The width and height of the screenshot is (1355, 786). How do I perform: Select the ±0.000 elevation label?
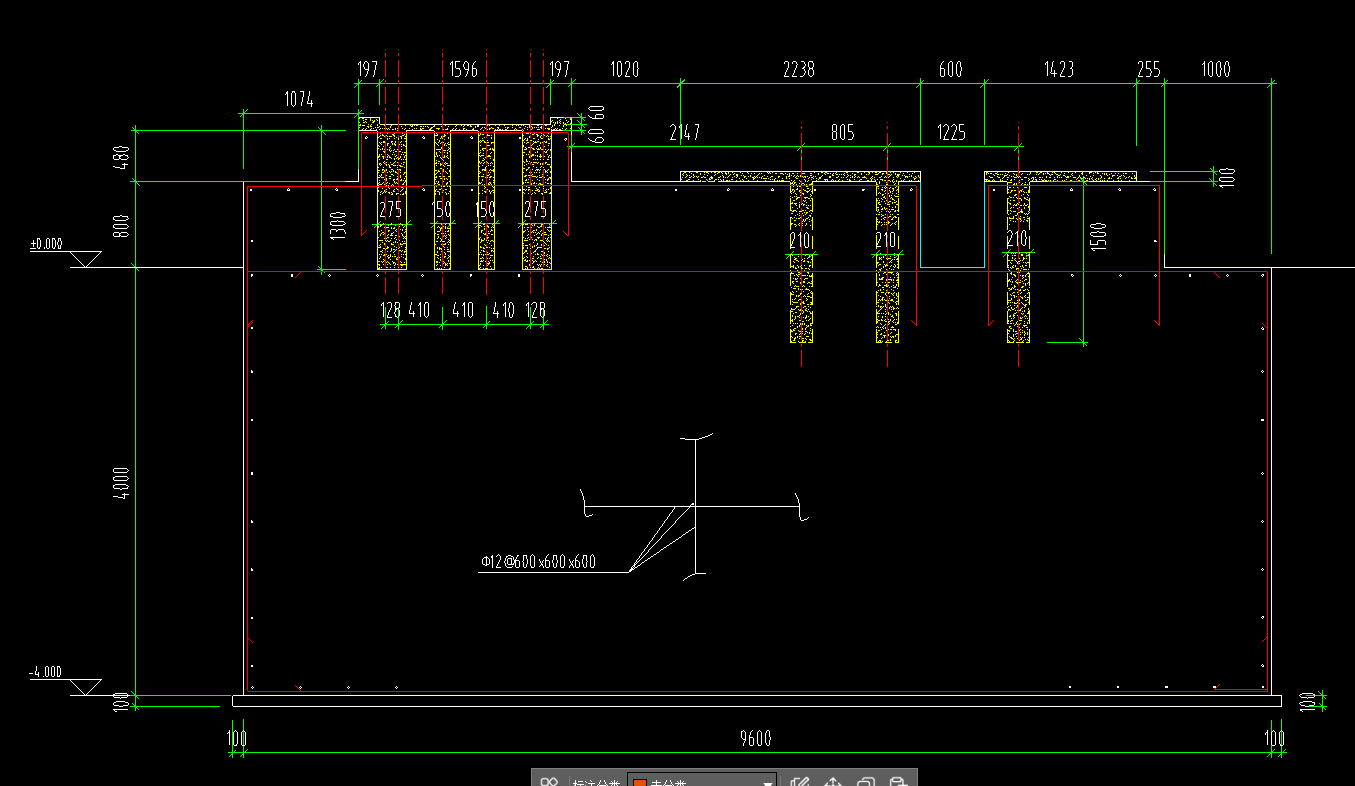46,243
